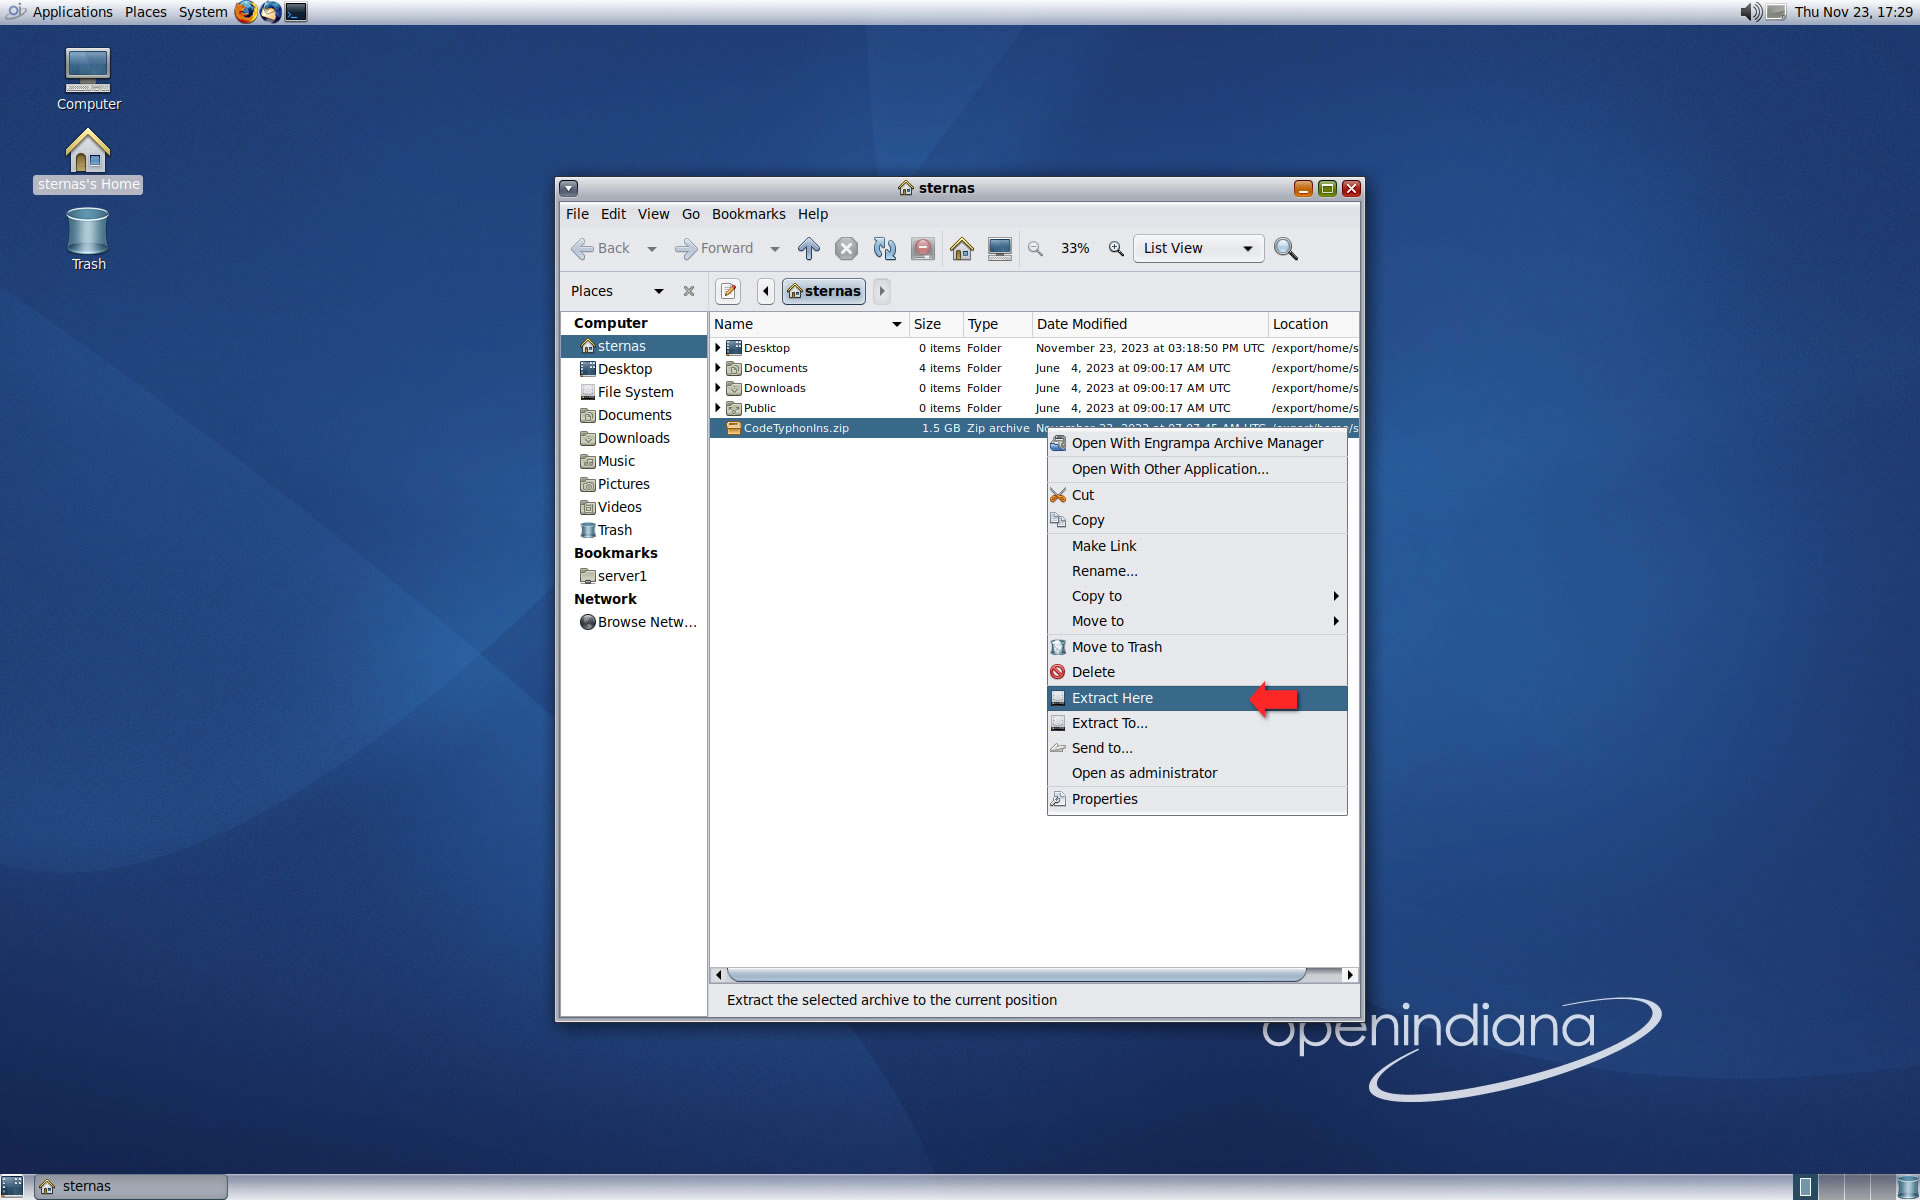Zoom out of the file list
This screenshot has width=1920, height=1200.
(x=1036, y=248)
